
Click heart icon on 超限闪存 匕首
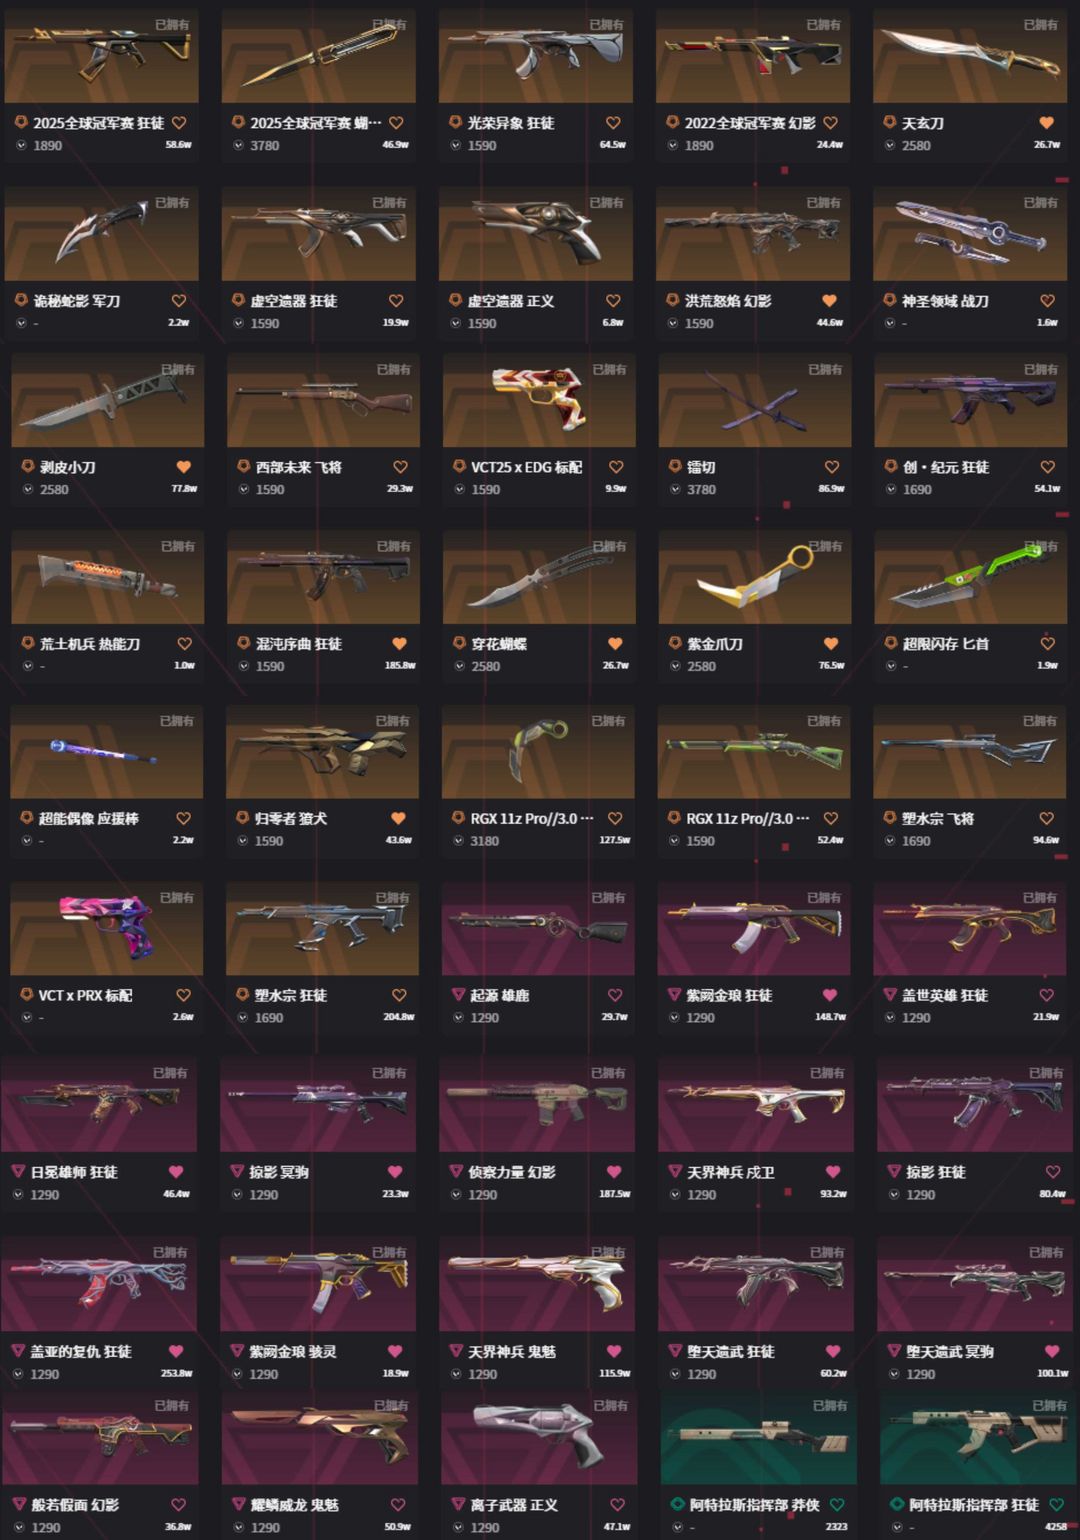(1047, 644)
